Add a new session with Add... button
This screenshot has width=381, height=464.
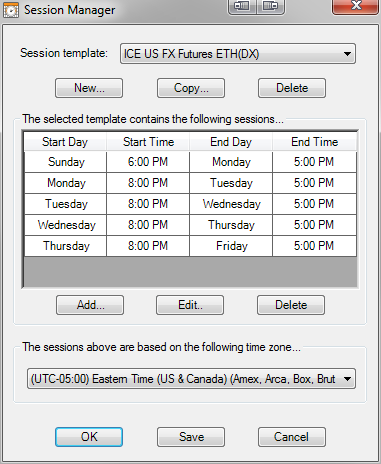(90, 305)
